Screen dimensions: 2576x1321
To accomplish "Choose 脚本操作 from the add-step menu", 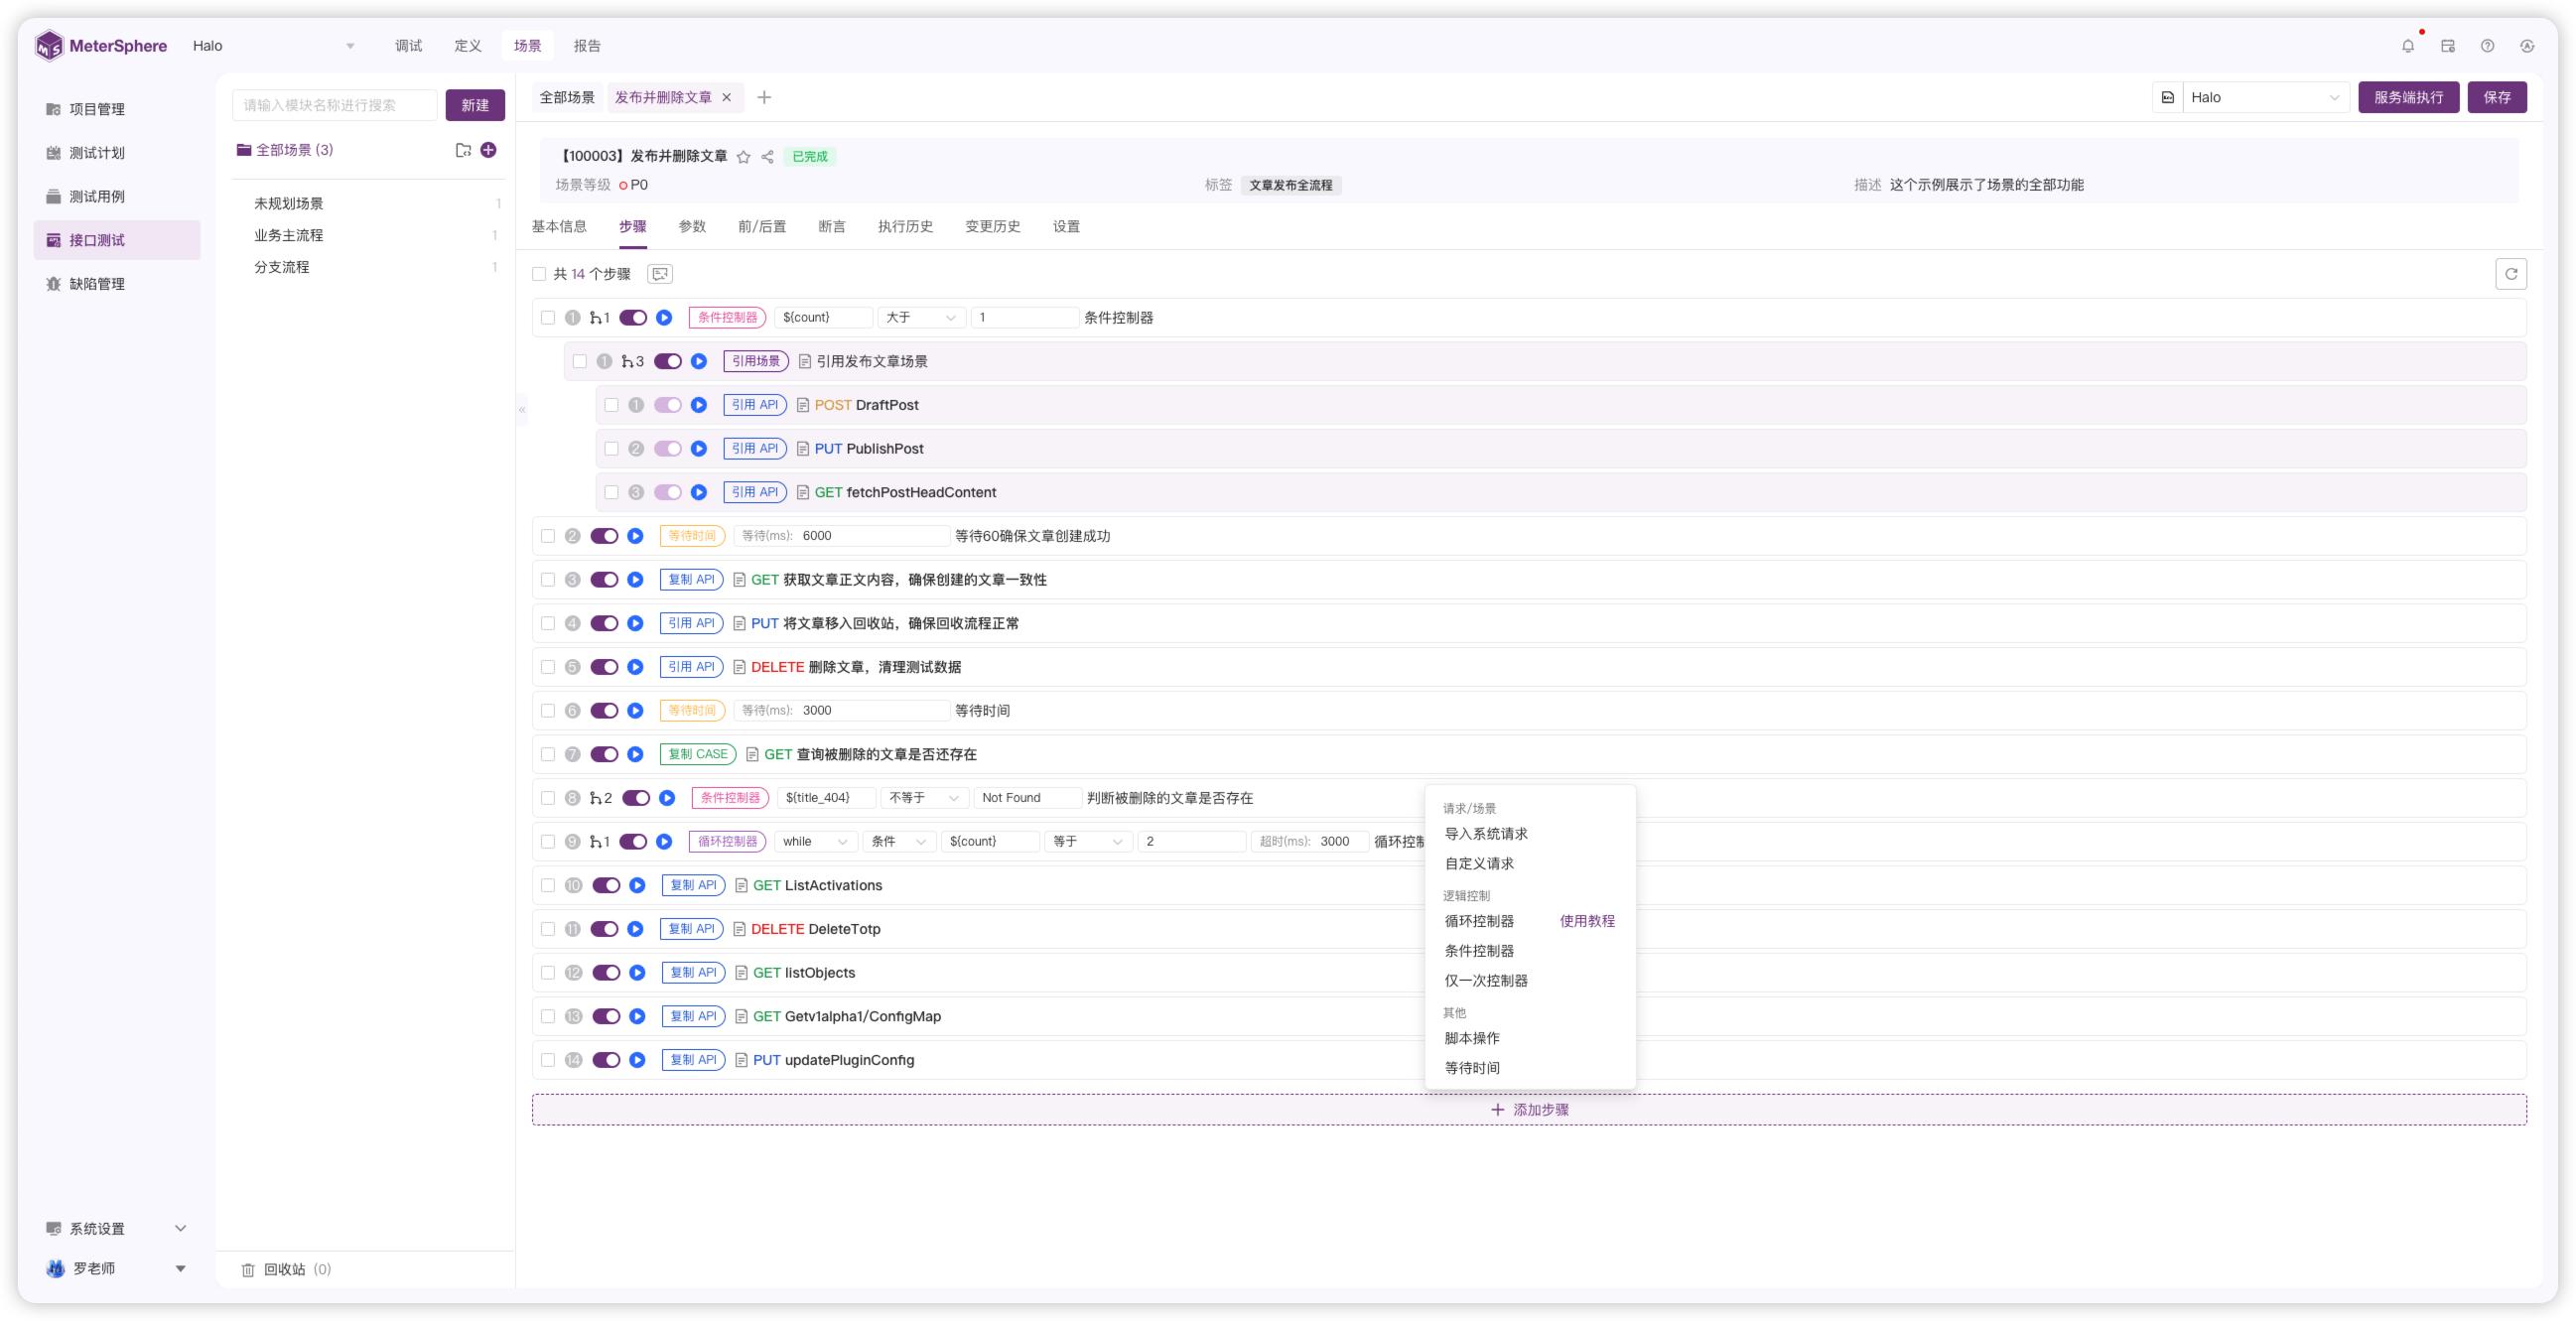I will click(1471, 1038).
